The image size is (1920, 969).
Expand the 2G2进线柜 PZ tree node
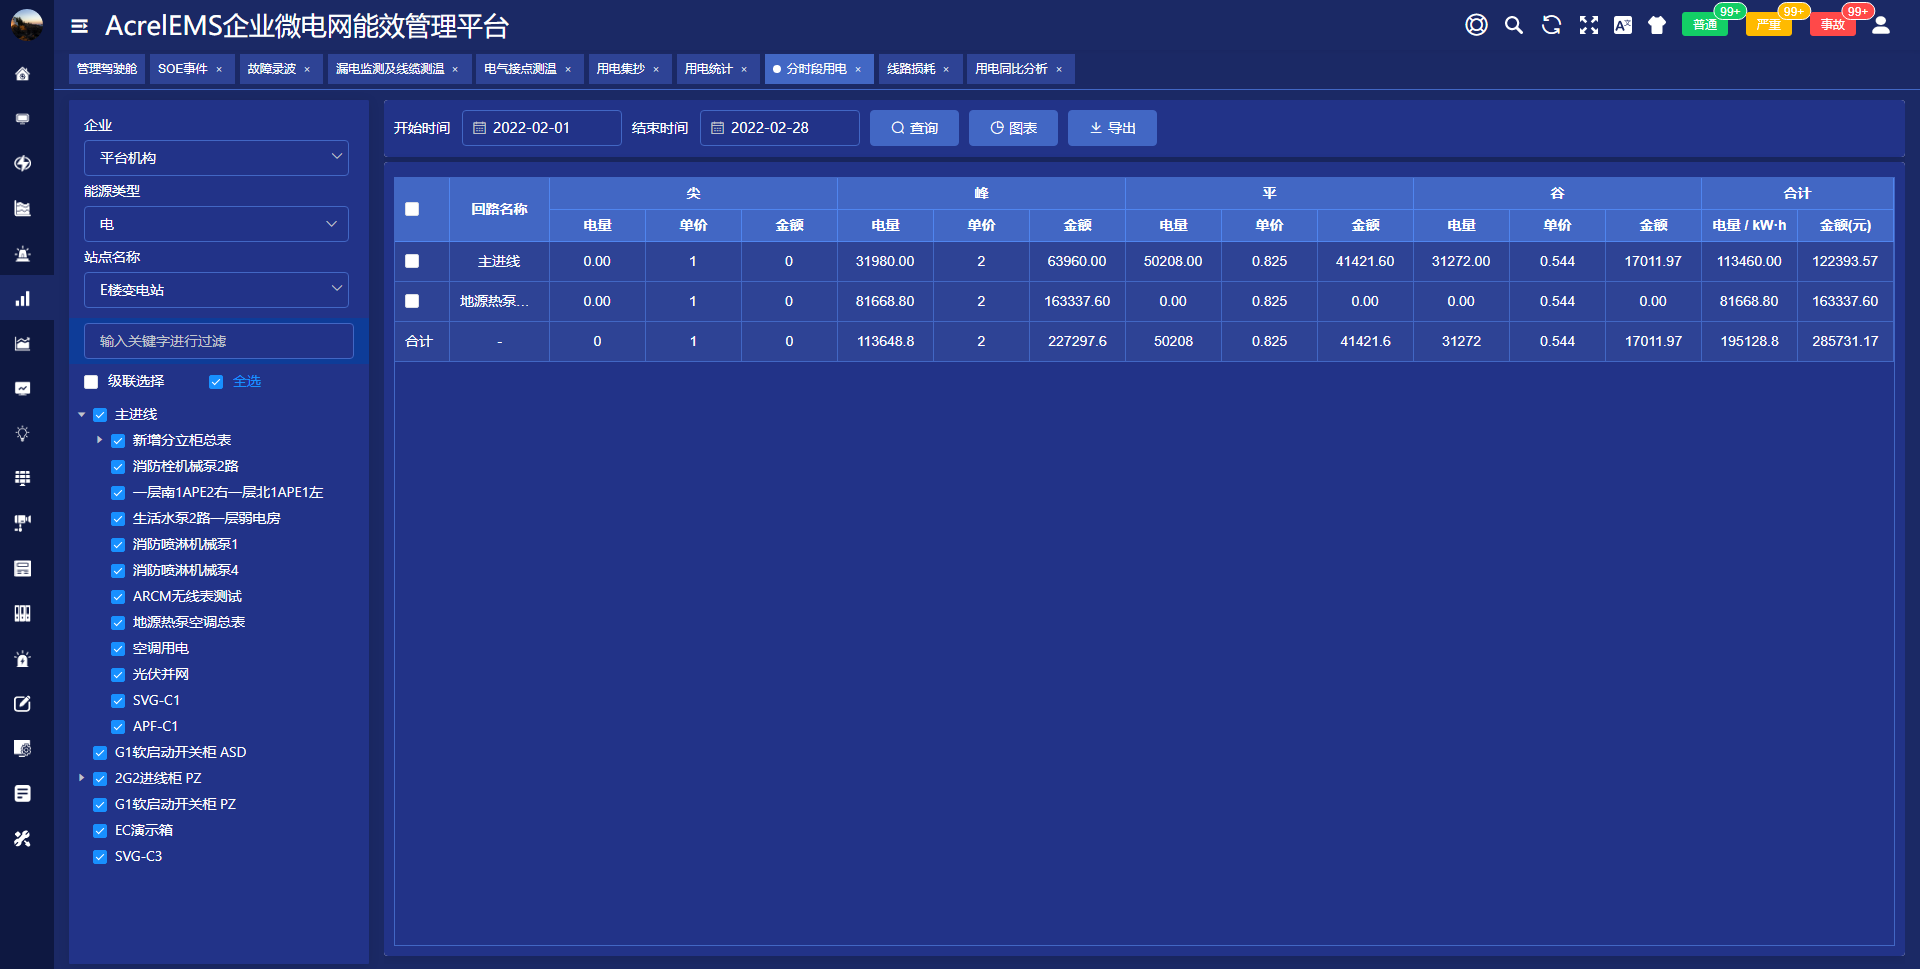(82, 778)
